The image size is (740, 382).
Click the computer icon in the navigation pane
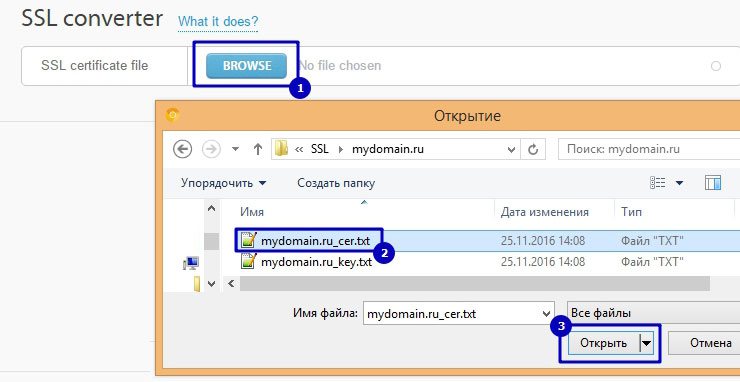[x=191, y=263]
